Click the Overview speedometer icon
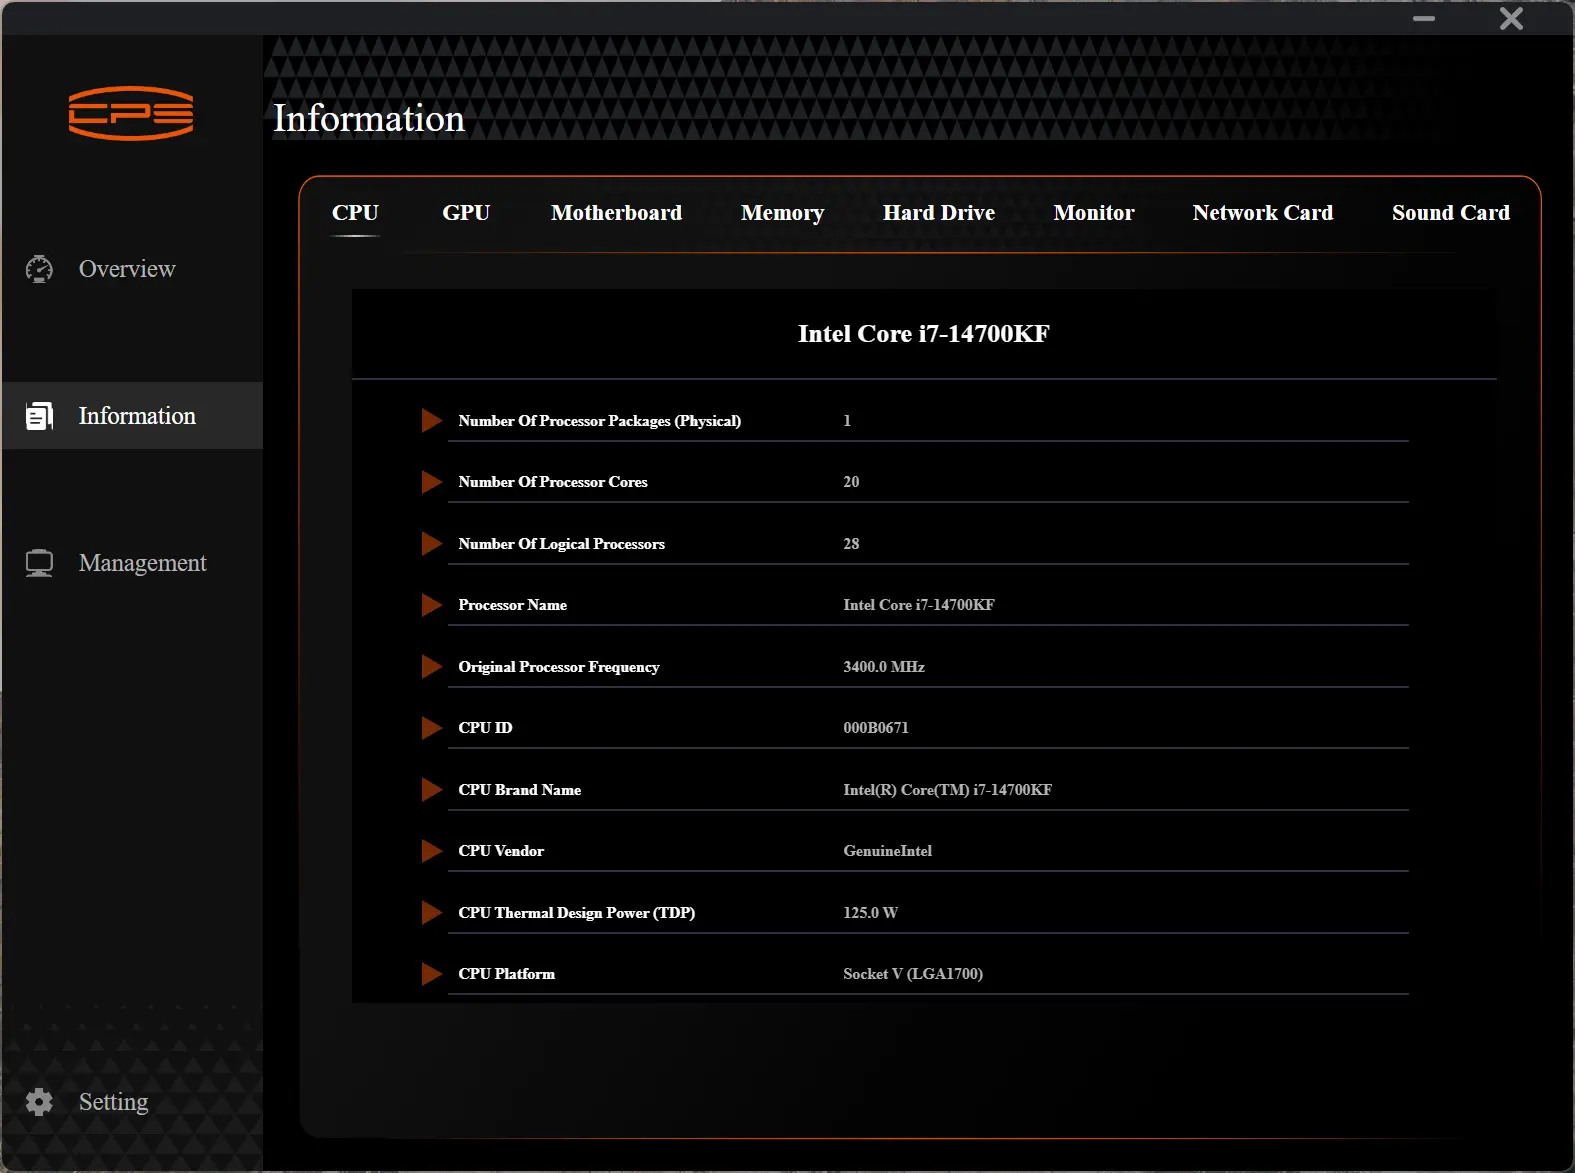The width and height of the screenshot is (1575, 1173). point(39,269)
